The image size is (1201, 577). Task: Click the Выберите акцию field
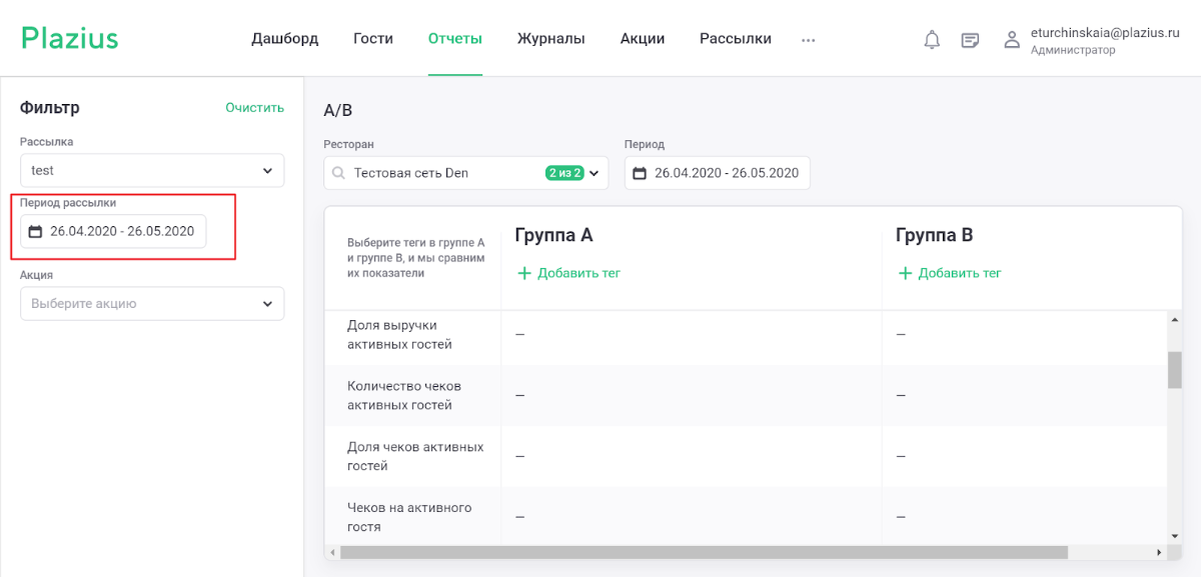point(152,304)
